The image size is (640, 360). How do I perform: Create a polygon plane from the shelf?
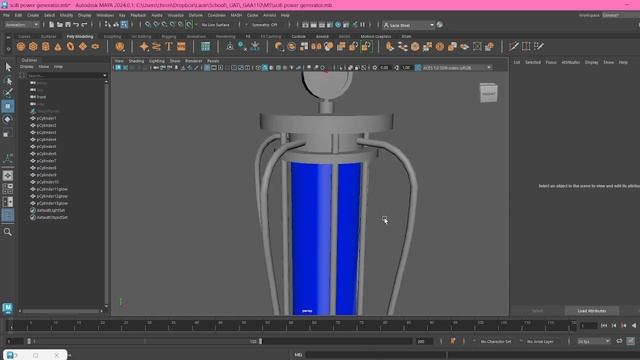click(83, 47)
